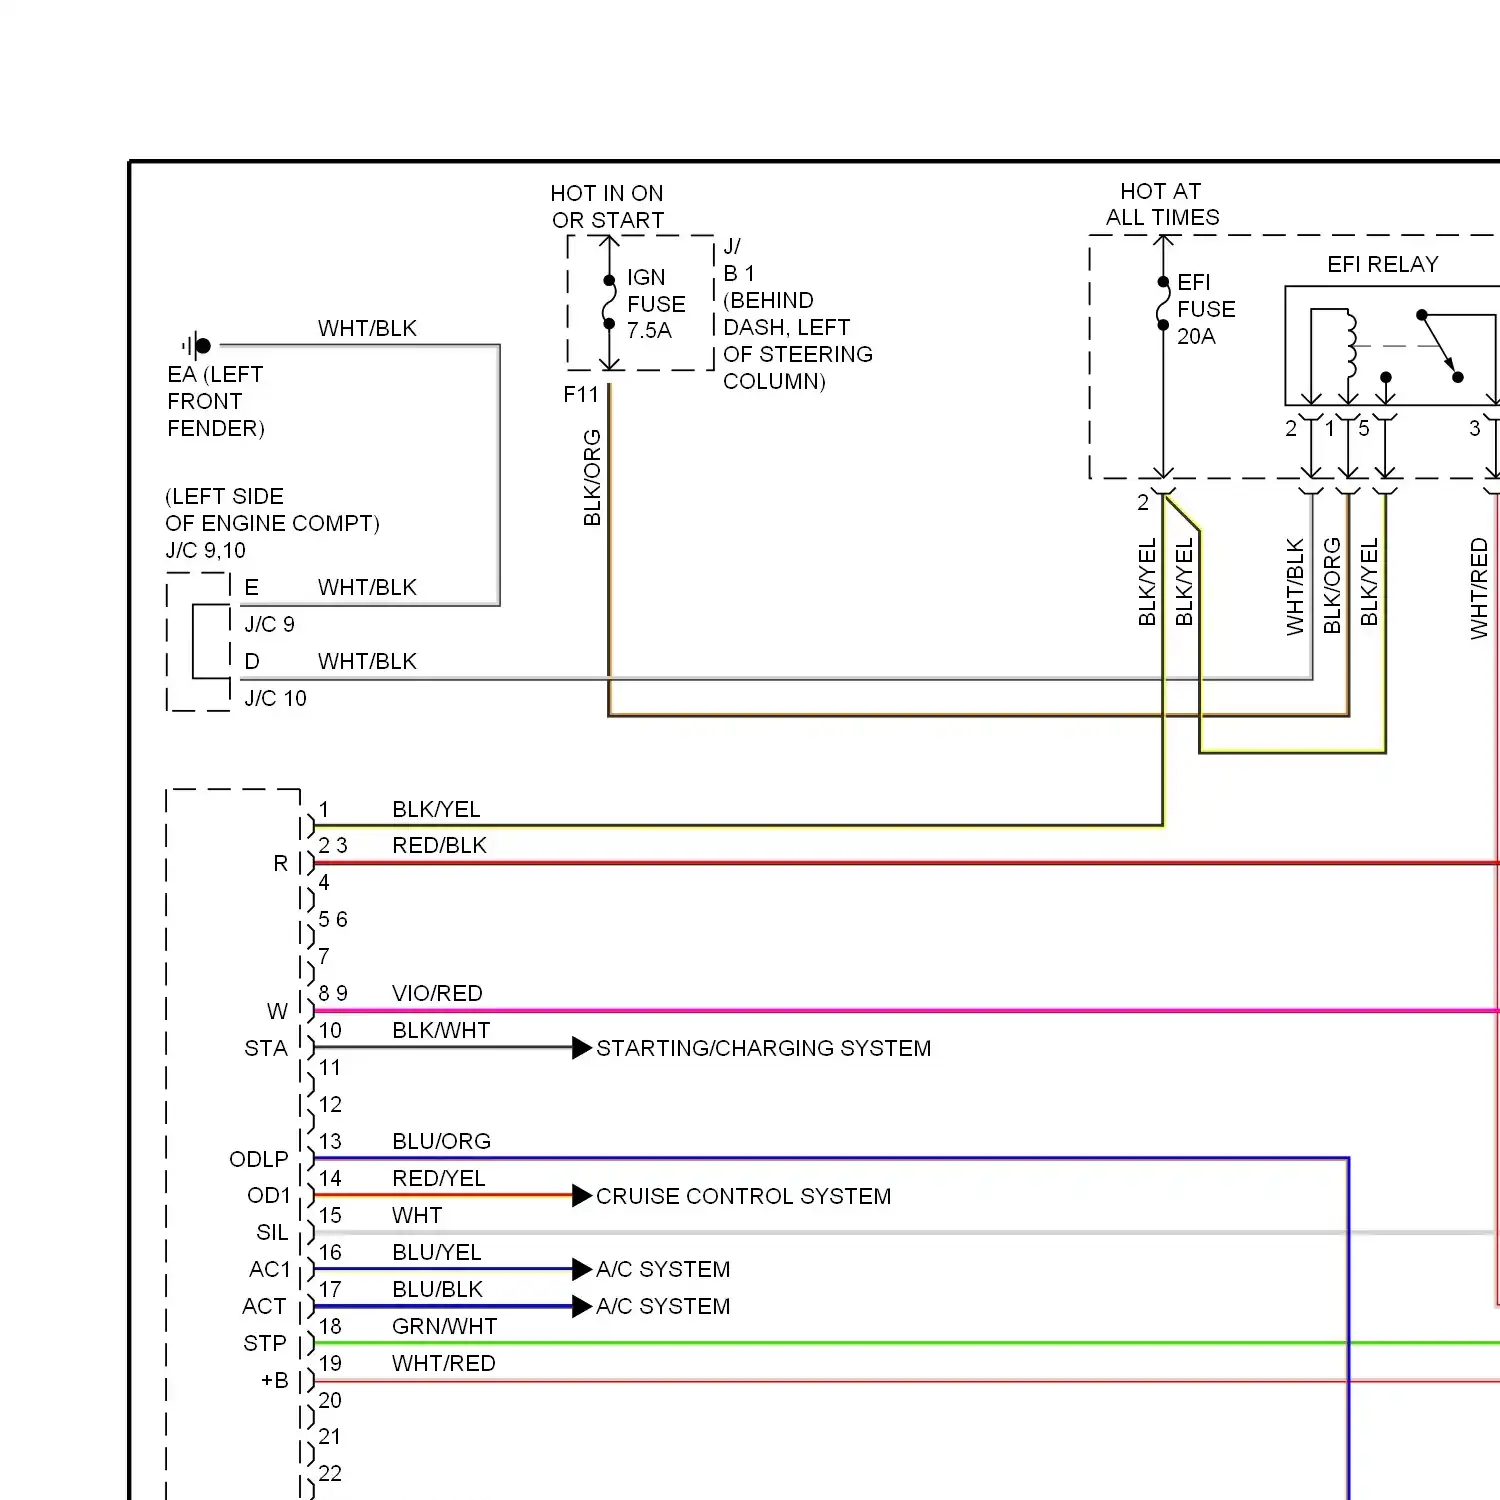Click the 'EA (LEFT FRONT FENDER)' text
The image size is (1500, 1500).
pyautogui.click(x=216, y=401)
